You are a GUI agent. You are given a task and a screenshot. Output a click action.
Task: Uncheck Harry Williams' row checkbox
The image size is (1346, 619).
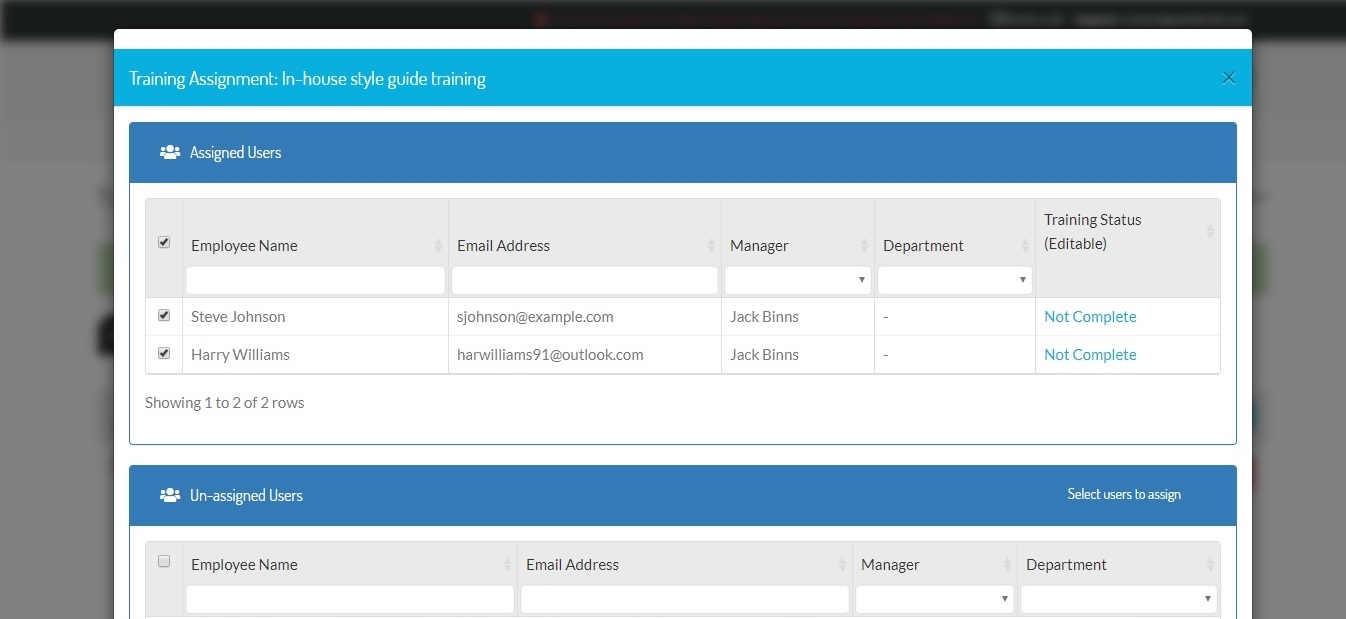[164, 353]
